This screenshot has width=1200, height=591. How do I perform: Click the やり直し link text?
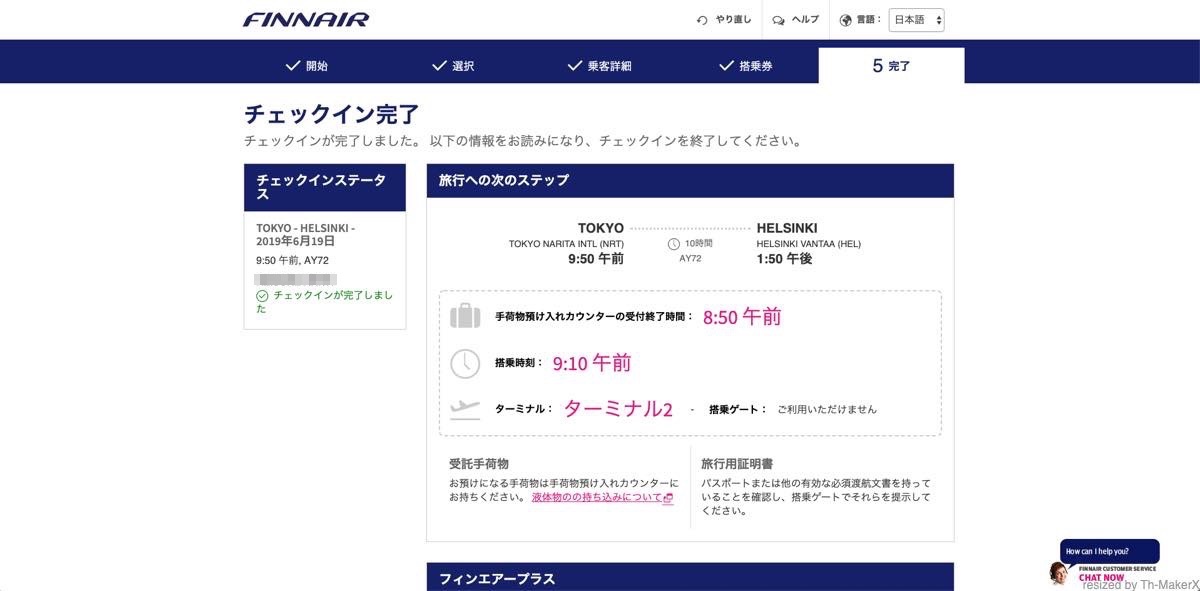[733, 20]
